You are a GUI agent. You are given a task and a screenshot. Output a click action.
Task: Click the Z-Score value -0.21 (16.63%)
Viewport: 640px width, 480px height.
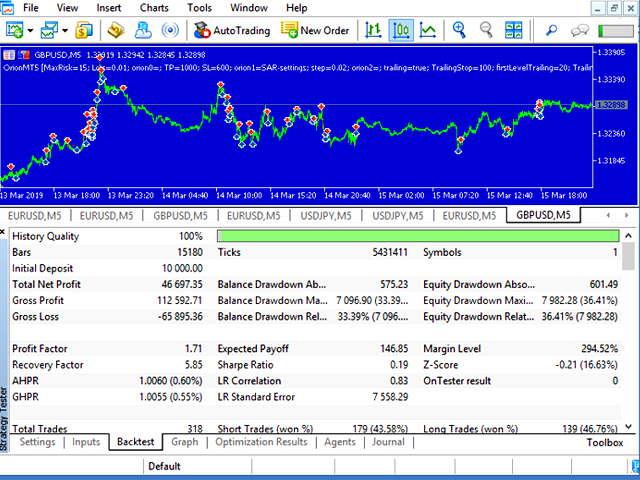click(x=587, y=365)
